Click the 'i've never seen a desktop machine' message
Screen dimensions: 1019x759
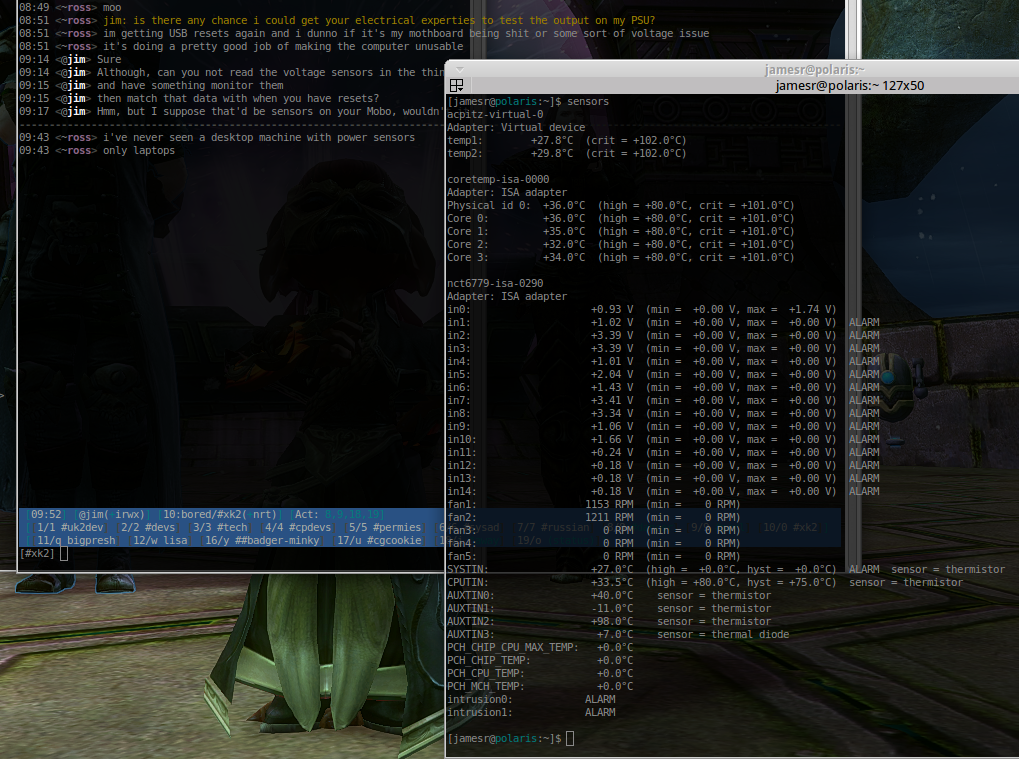click(259, 137)
